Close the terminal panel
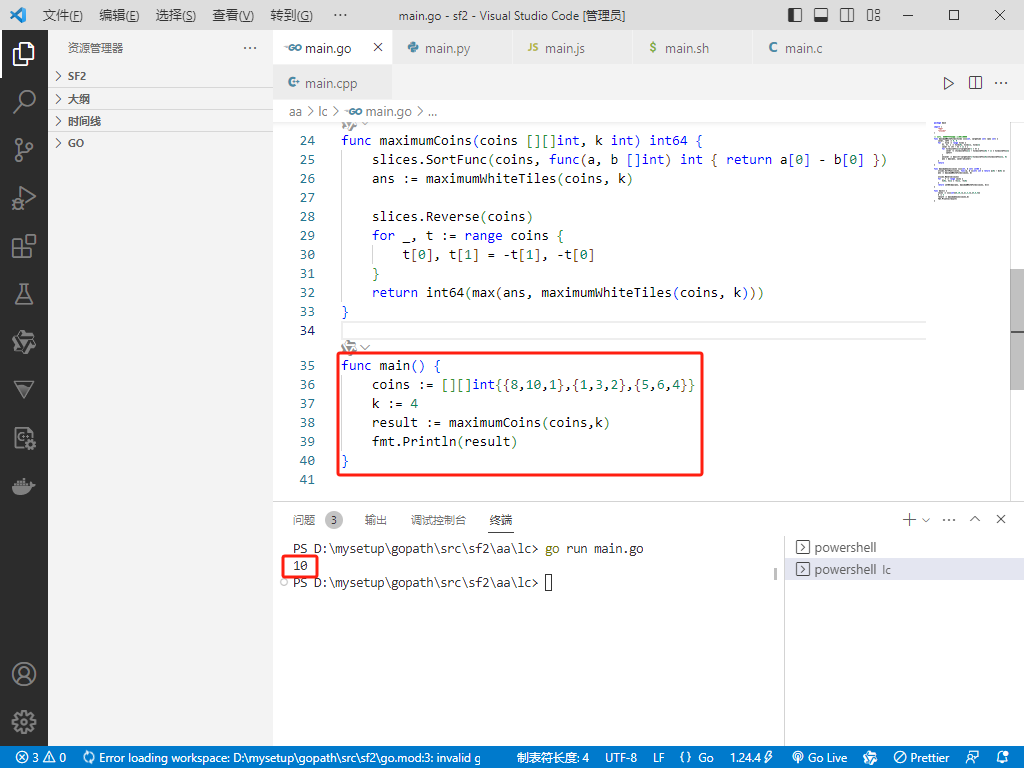Viewport: 1024px width, 768px height. [x=1000, y=519]
